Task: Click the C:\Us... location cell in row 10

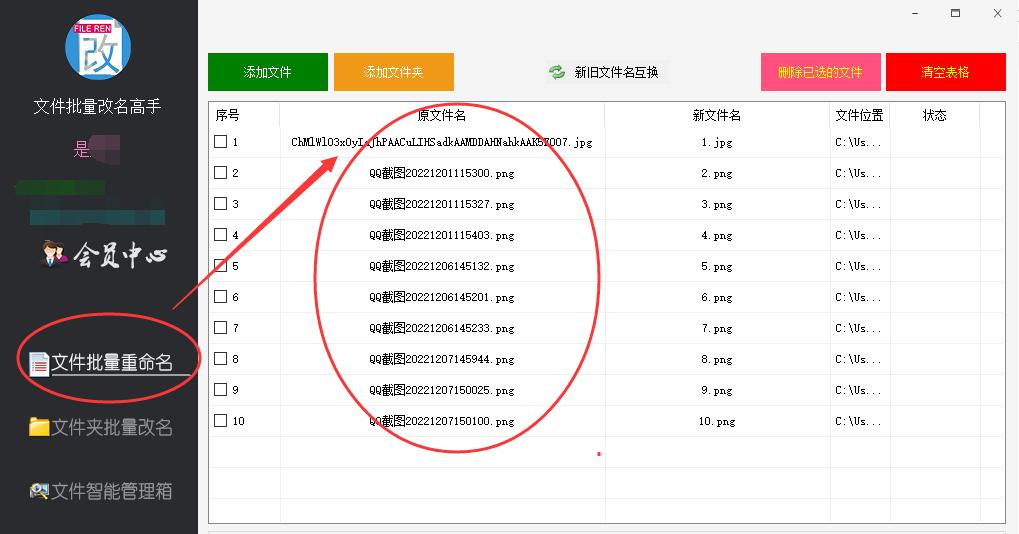Action: pyautogui.click(x=858, y=421)
